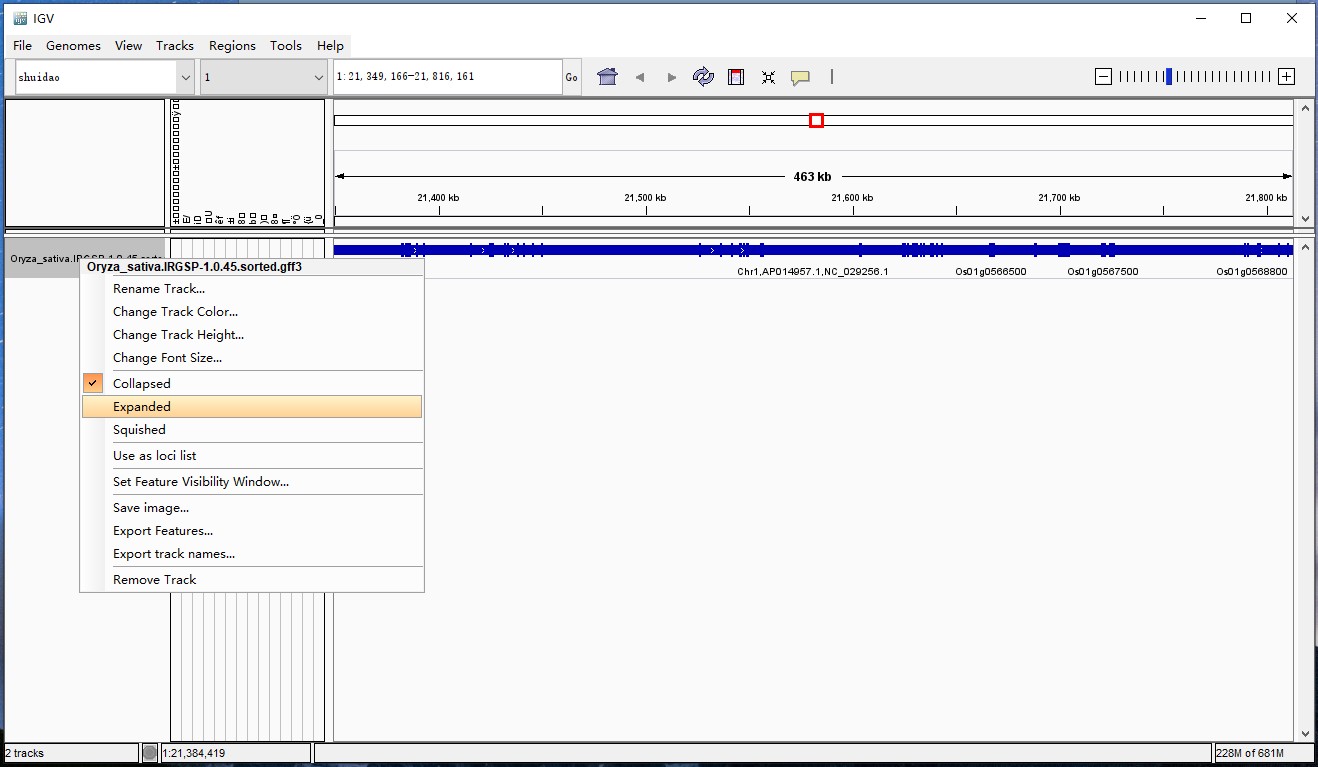Go forward with the right arrow icon
This screenshot has width=1318, height=767.
672,77
